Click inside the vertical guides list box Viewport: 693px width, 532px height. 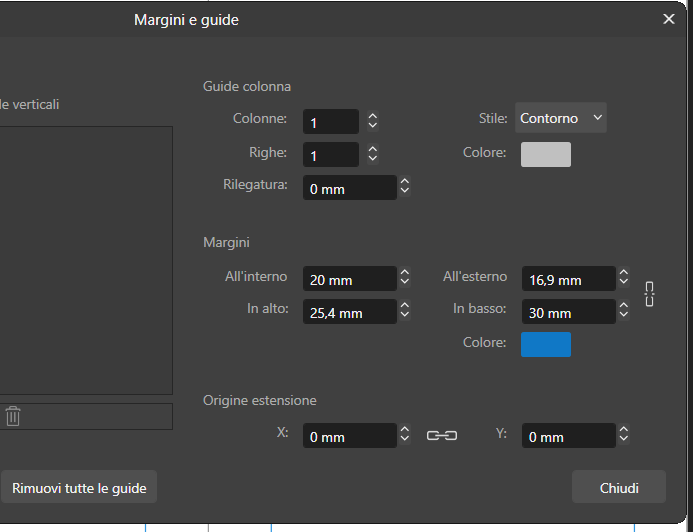click(86, 260)
